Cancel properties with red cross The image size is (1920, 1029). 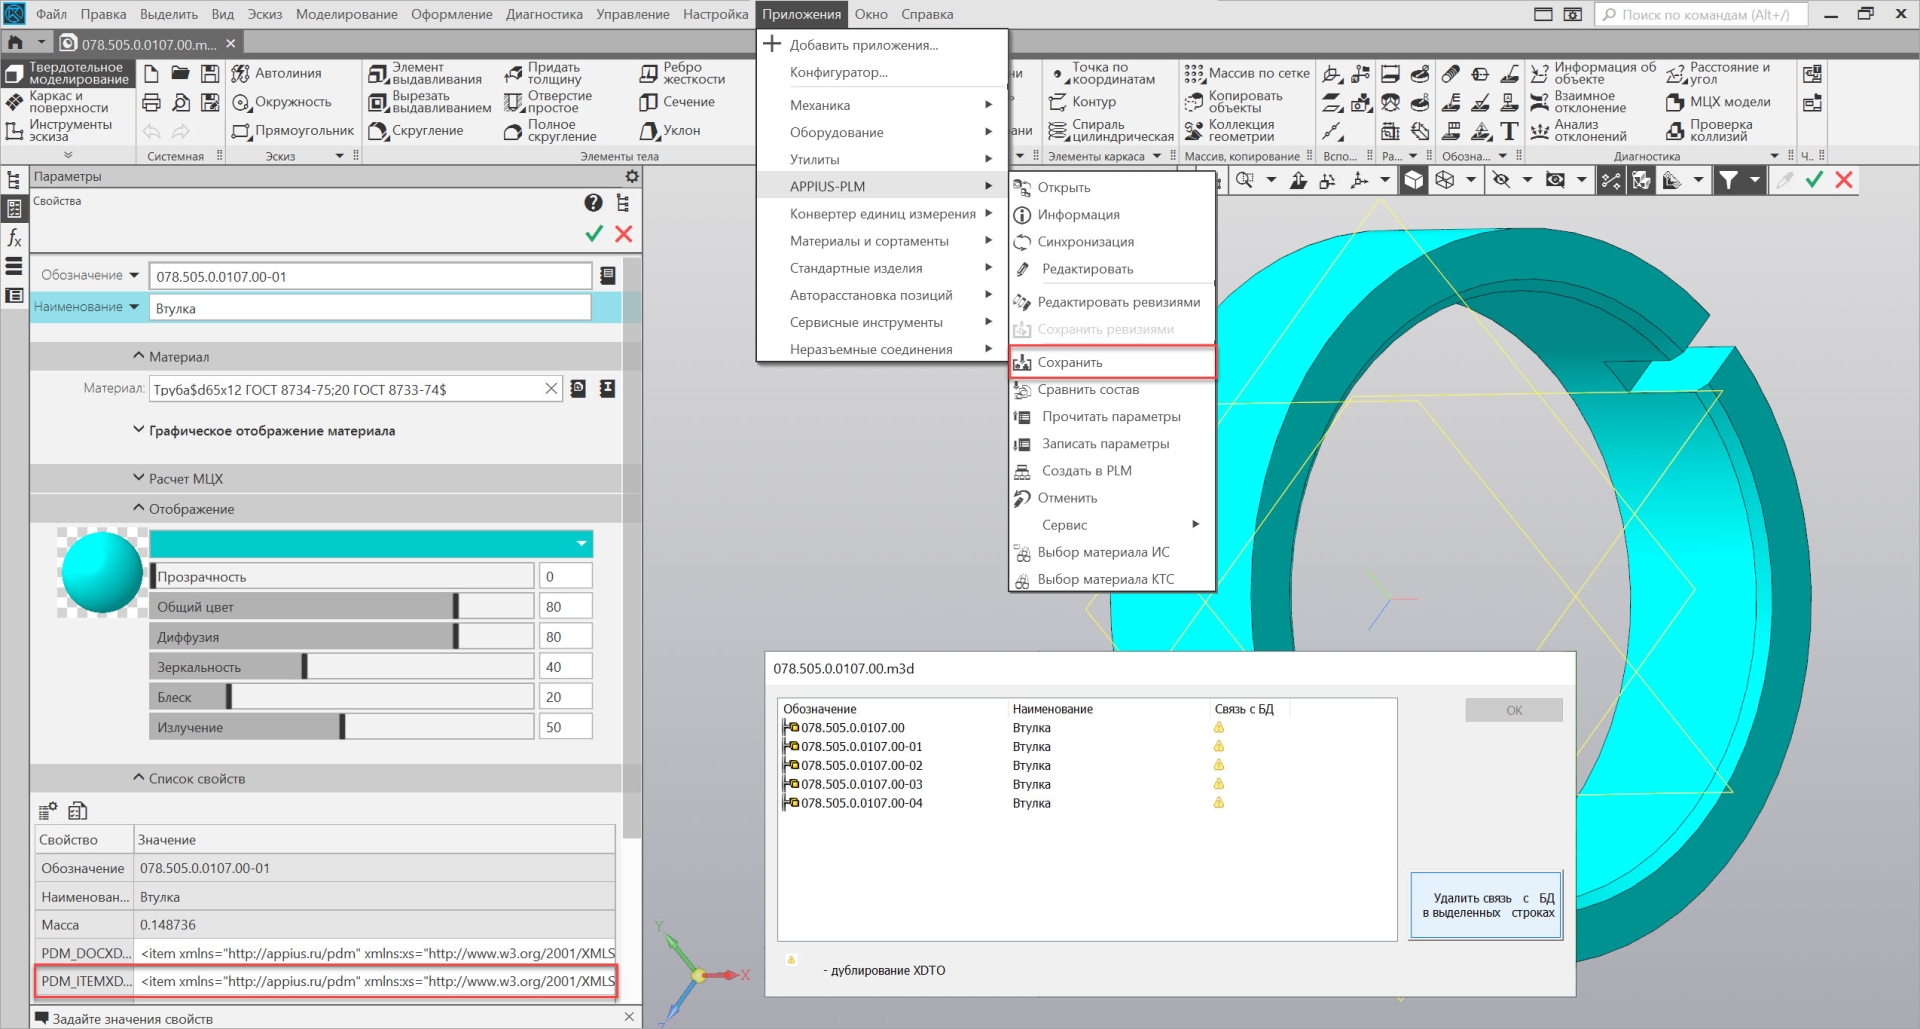[x=624, y=234]
